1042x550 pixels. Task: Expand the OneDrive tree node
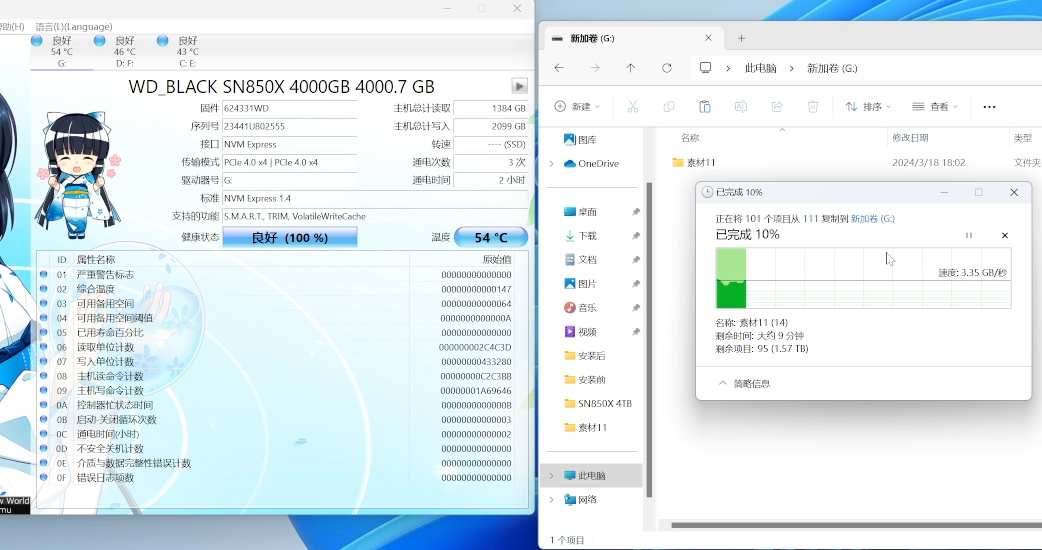point(551,163)
